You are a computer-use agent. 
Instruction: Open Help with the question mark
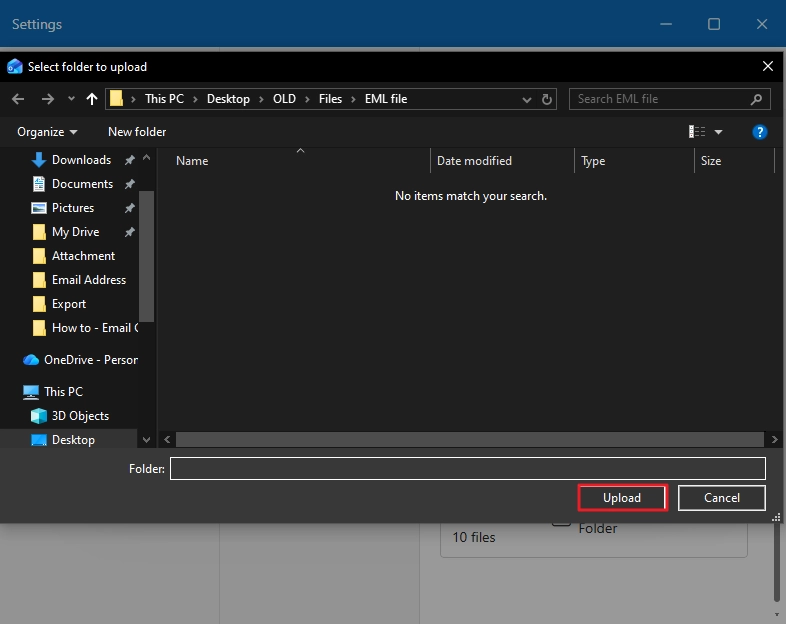click(759, 132)
